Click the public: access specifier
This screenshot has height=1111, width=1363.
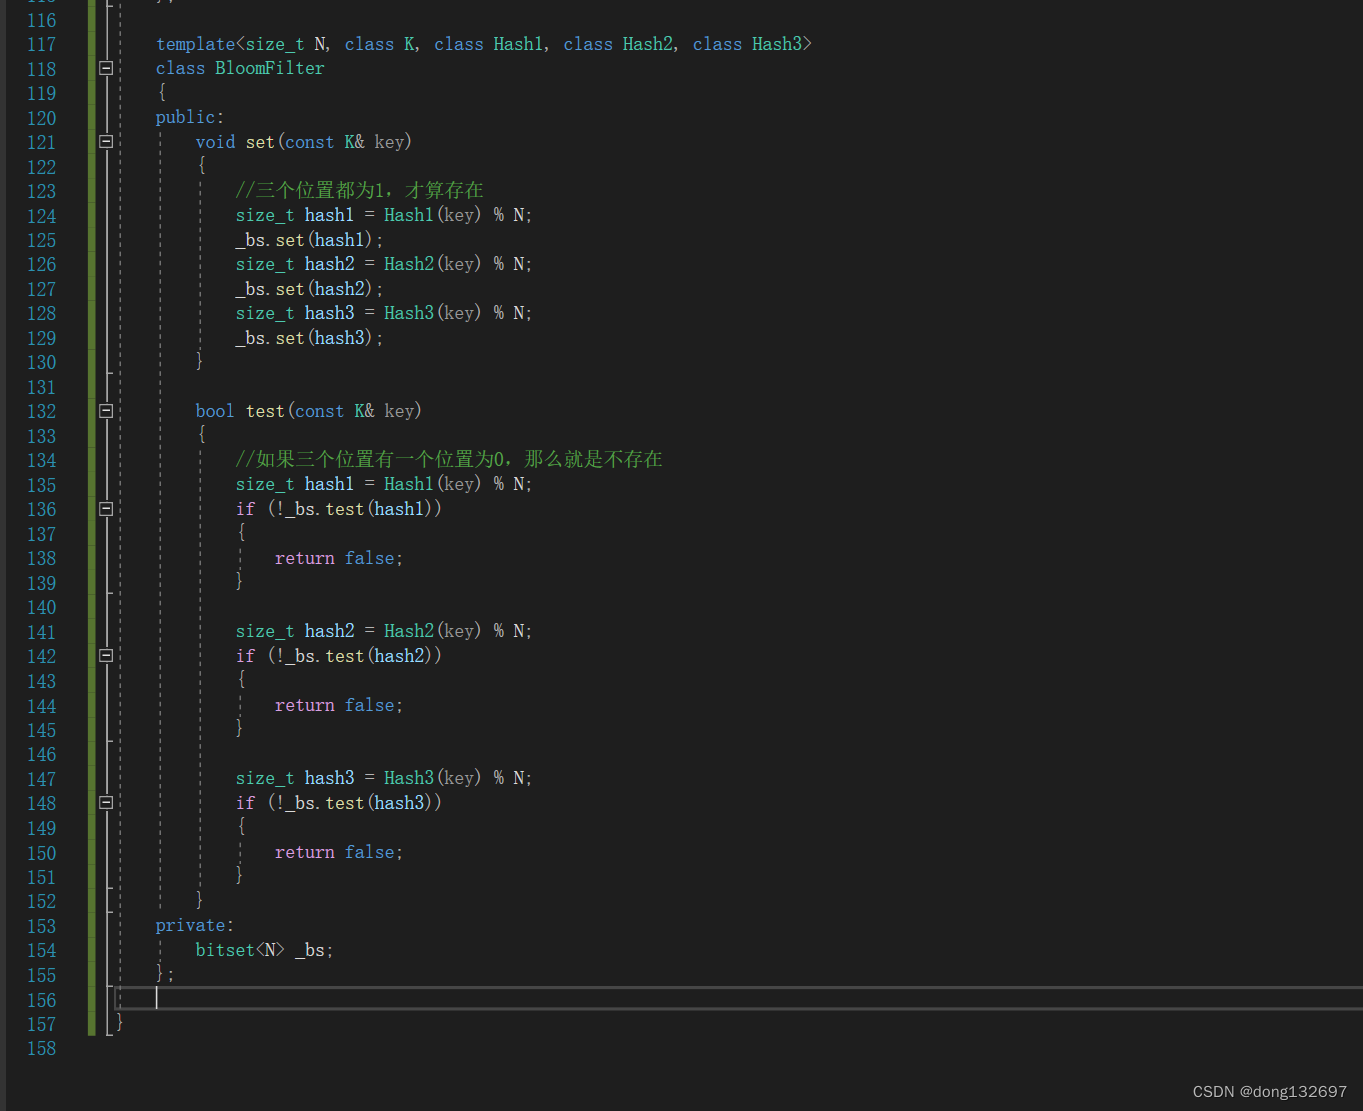[x=190, y=117]
